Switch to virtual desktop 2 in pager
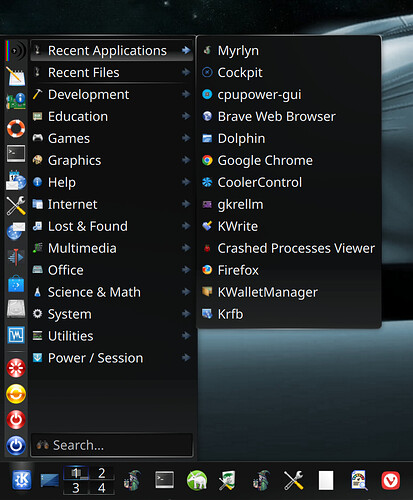Viewport: 413px width, 500px height. [x=102, y=473]
